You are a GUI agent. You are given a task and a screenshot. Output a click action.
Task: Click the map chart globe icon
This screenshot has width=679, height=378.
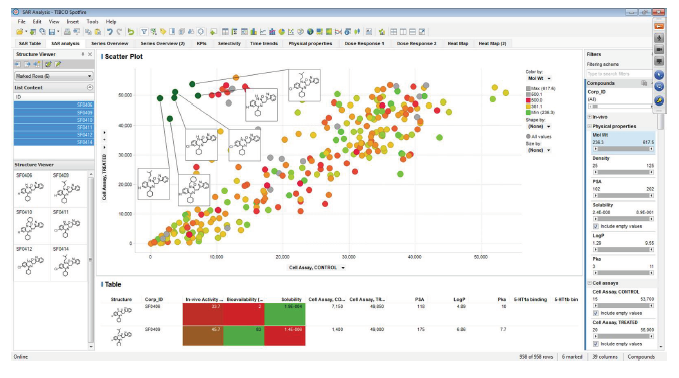[x=310, y=32]
